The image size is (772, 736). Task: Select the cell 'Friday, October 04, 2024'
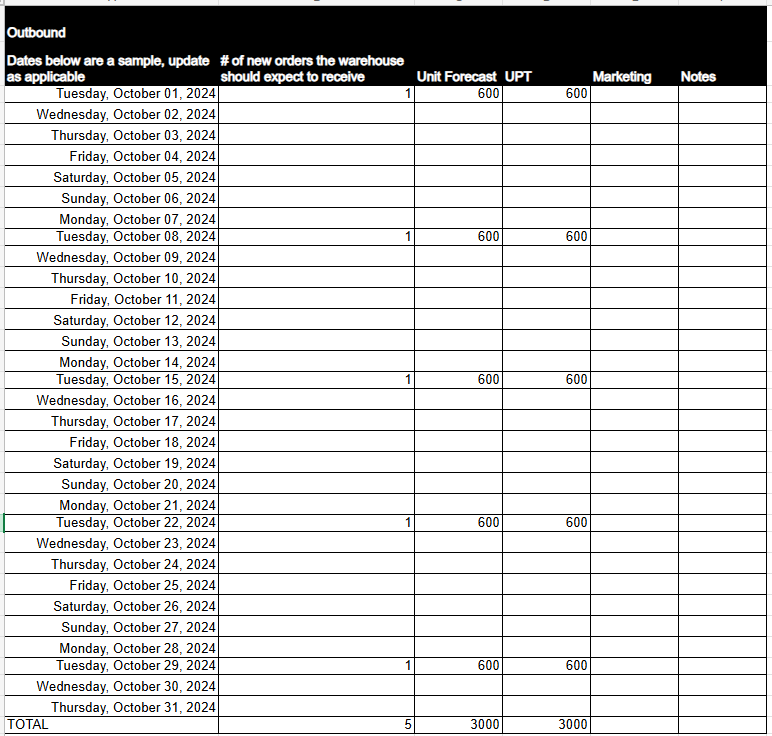click(111, 156)
